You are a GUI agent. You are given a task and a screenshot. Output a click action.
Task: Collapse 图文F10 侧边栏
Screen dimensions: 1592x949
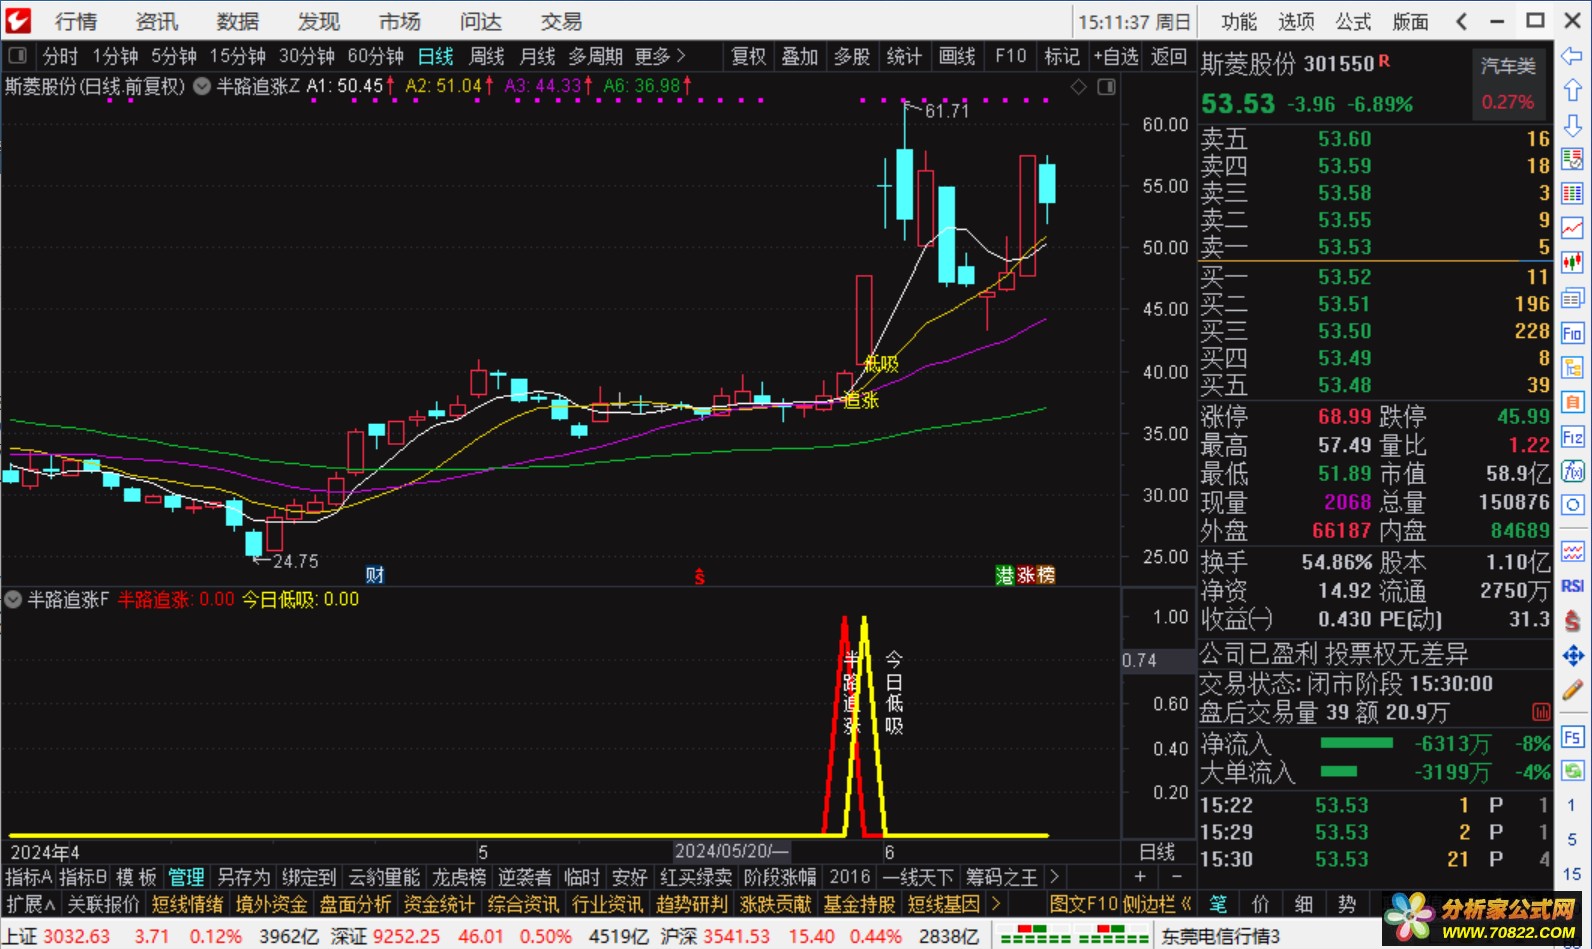point(1121,904)
